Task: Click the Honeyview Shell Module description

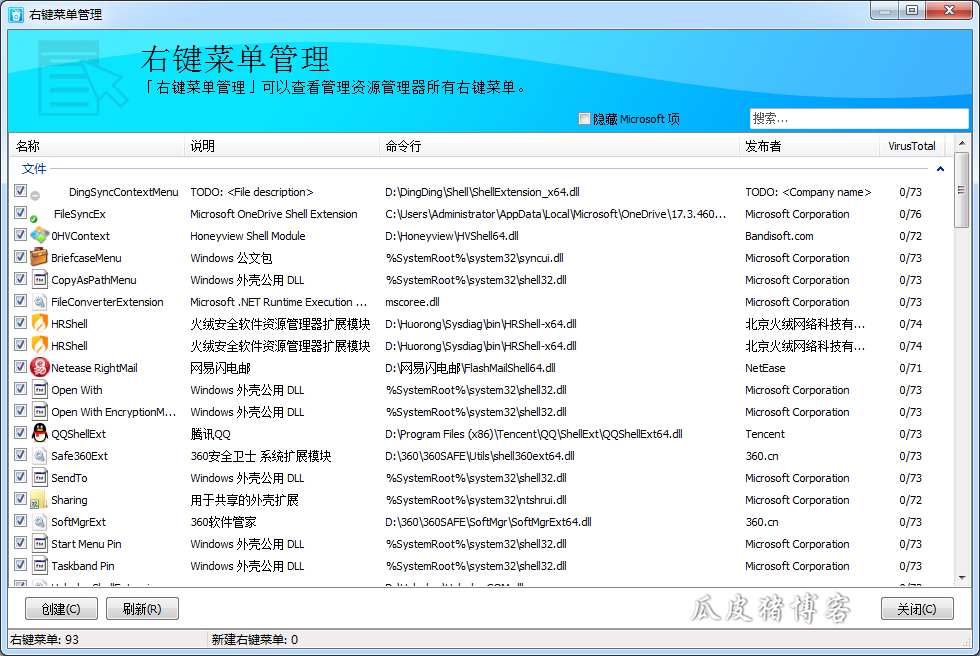Action: click(248, 236)
